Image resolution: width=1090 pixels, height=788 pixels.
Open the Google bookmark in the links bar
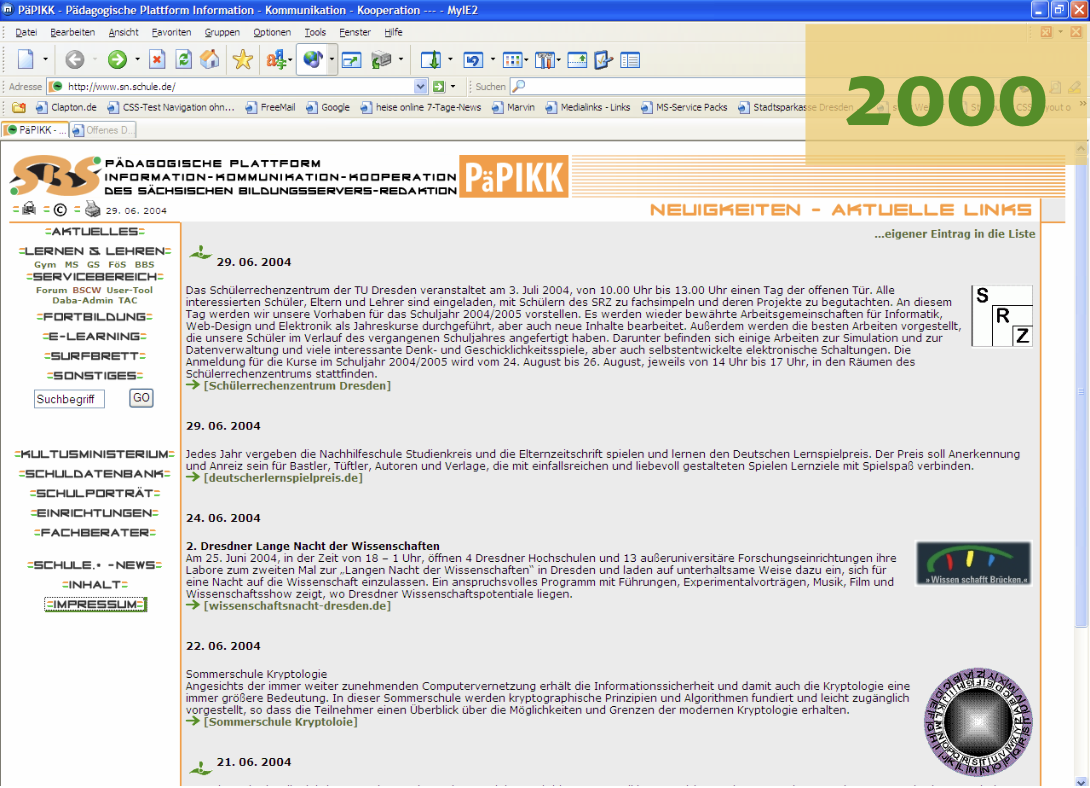click(327, 108)
